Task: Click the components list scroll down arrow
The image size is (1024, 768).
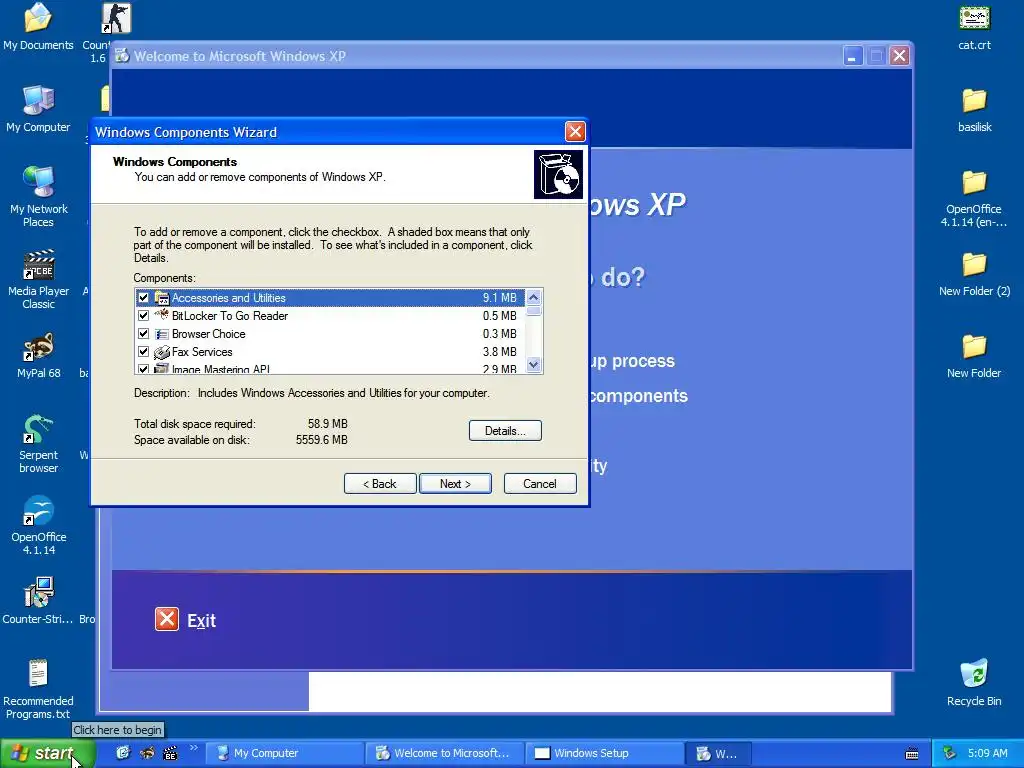Action: coord(534,365)
